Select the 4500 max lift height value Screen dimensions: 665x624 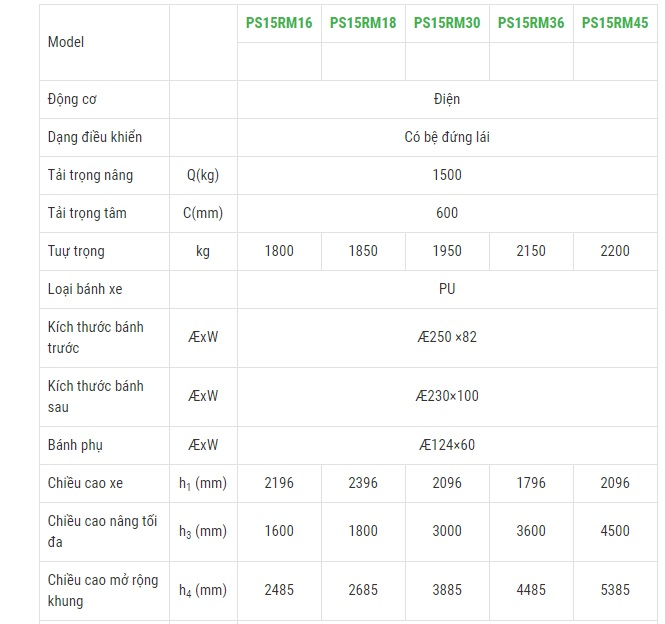[615, 531]
